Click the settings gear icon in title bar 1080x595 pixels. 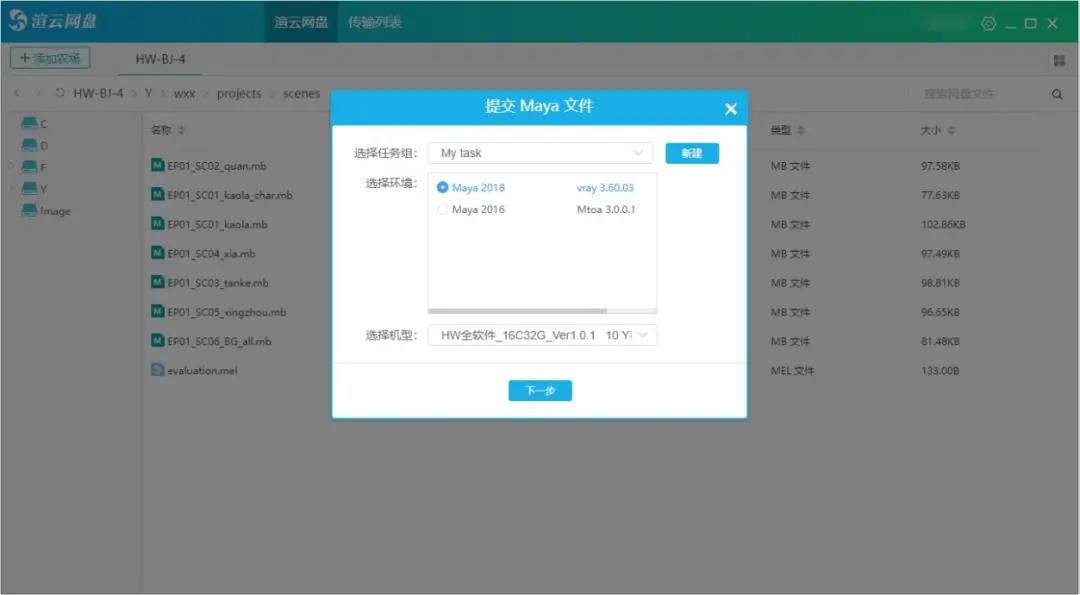(988, 23)
